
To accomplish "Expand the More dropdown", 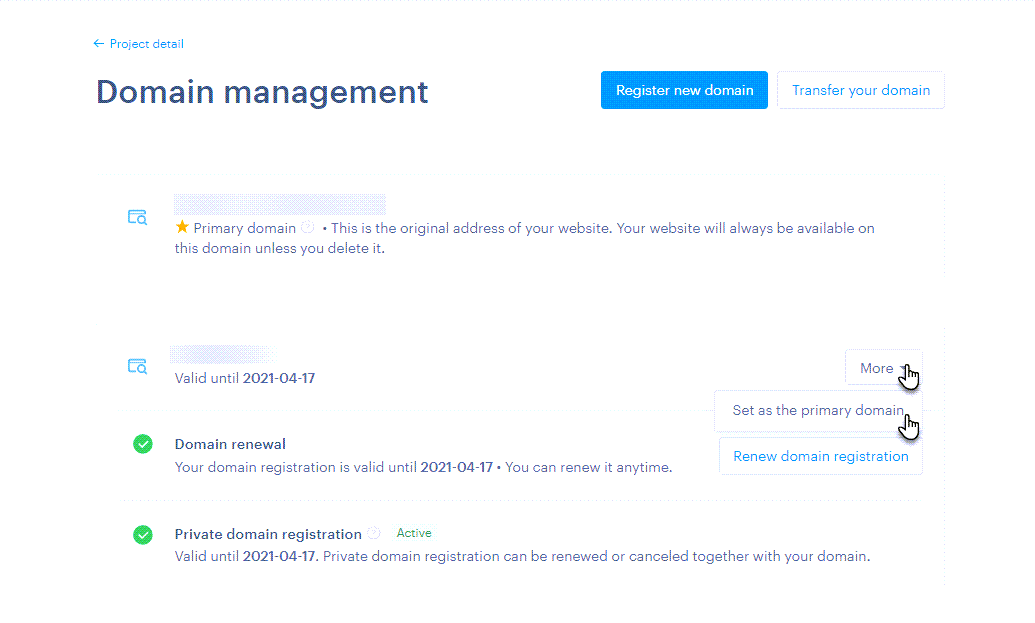I will point(877,368).
